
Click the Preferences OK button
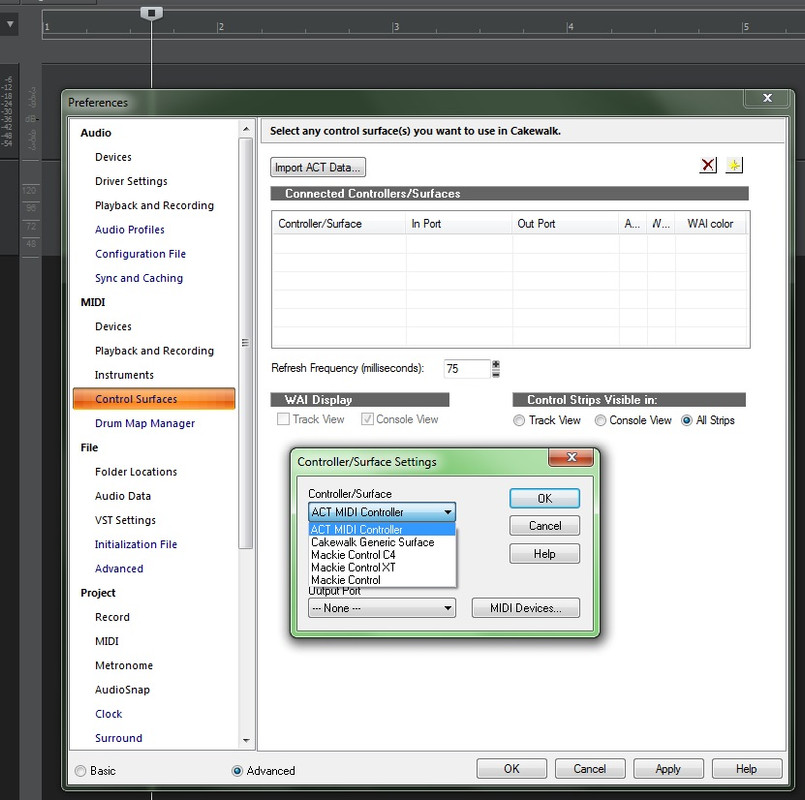511,769
